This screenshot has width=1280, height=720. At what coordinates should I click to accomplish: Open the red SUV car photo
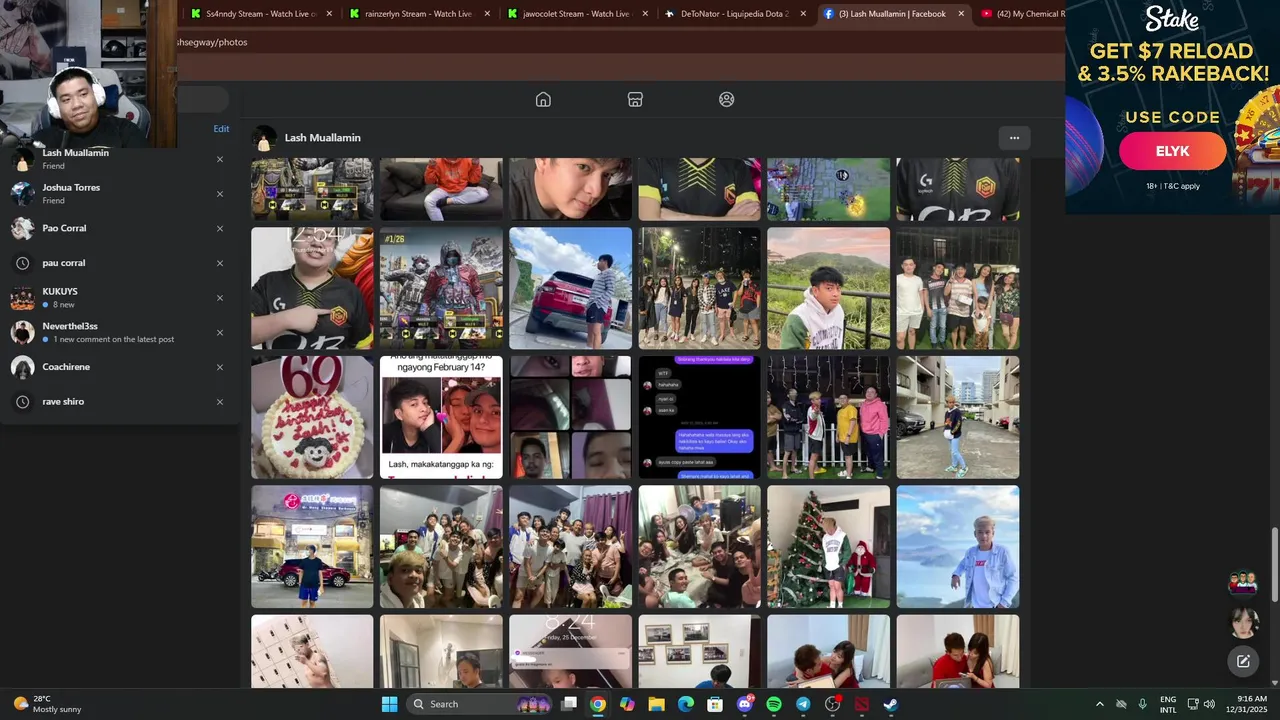click(x=570, y=288)
